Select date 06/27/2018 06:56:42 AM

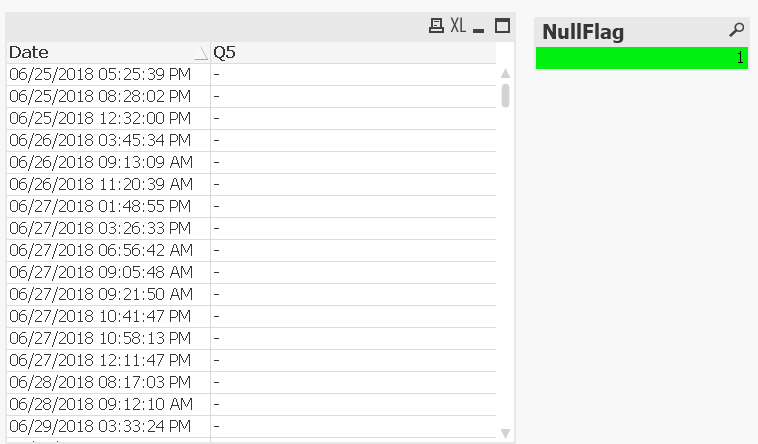(100, 250)
